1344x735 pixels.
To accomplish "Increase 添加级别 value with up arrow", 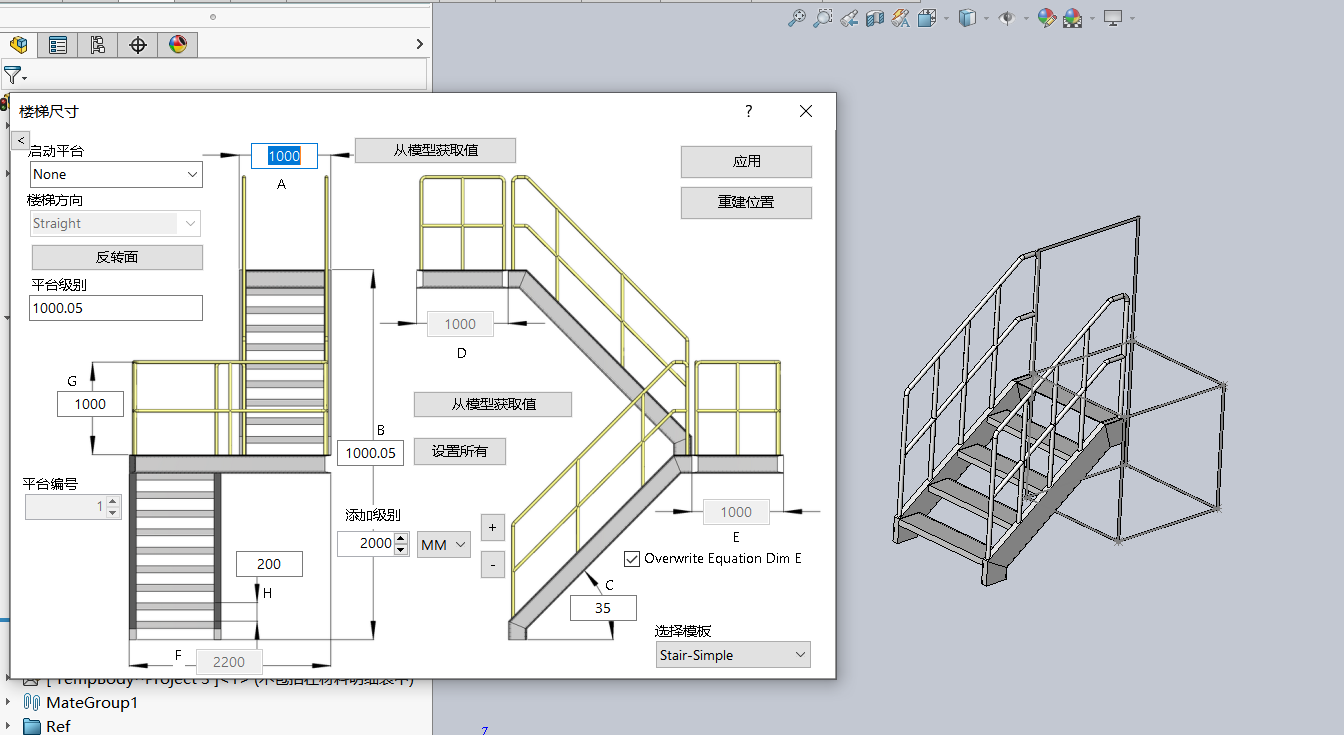I will click(402, 539).
